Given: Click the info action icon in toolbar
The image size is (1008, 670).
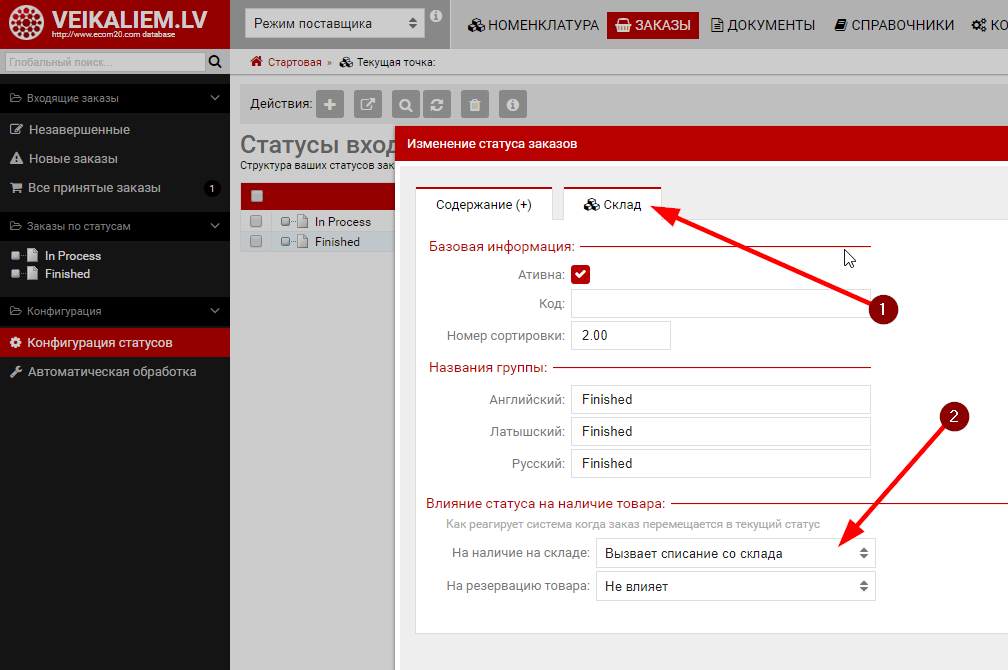Looking at the screenshot, I should [x=512, y=104].
